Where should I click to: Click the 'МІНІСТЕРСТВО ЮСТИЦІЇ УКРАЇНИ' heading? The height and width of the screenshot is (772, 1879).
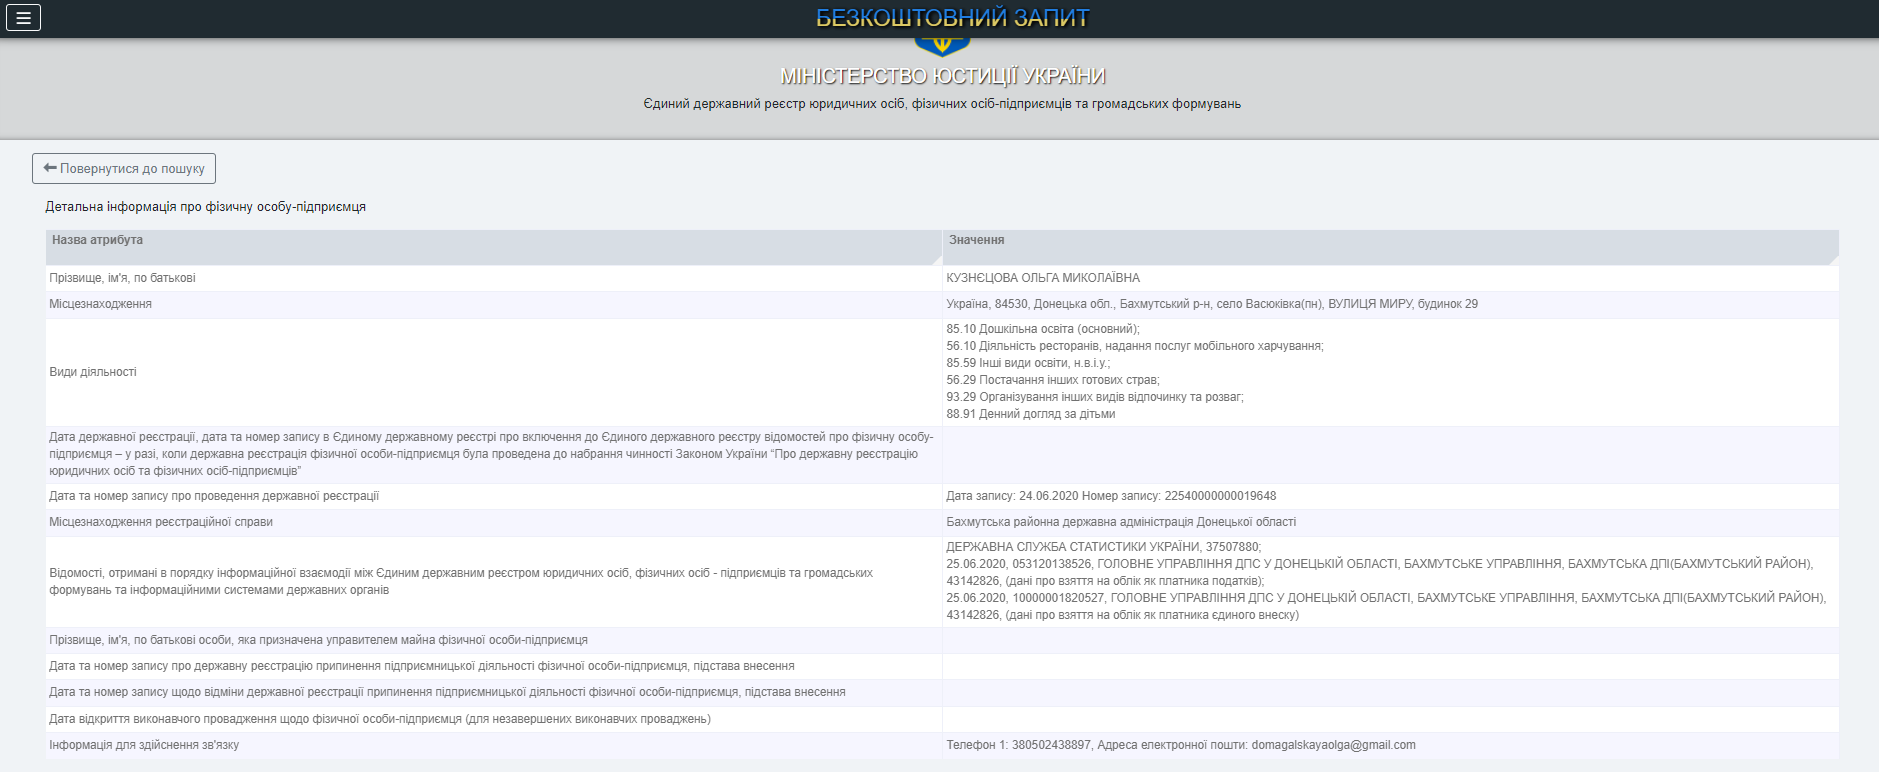pos(942,76)
